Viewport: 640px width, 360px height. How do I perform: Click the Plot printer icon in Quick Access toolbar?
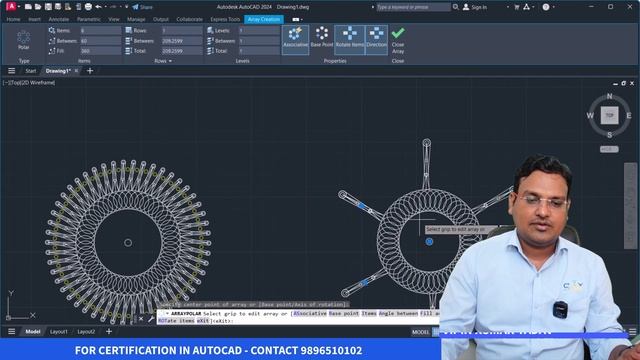(x=88, y=7)
